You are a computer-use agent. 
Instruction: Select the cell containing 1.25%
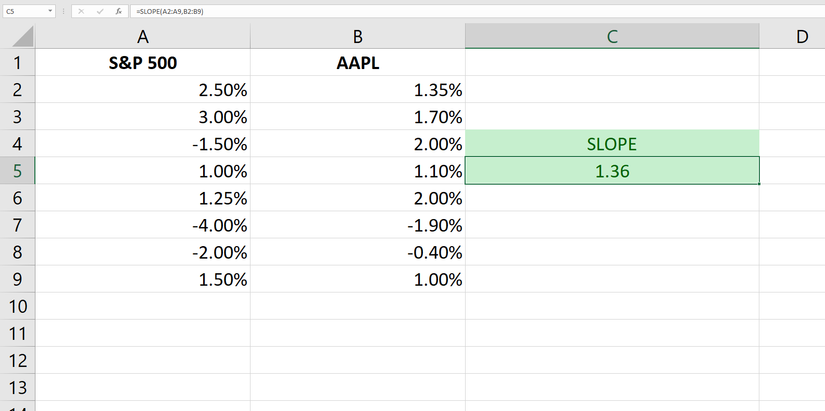click(143, 198)
